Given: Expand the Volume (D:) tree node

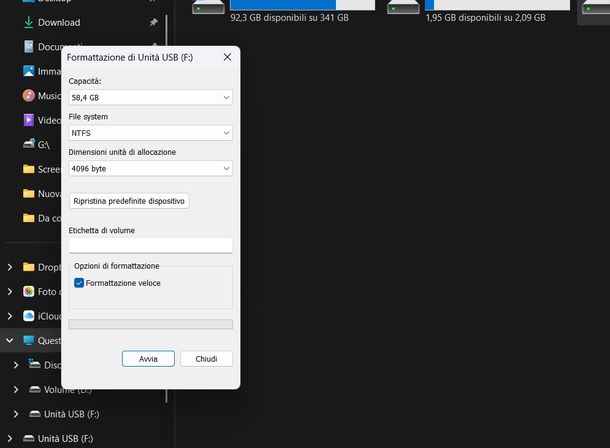Looking at the screenshot, I should 16,390.
